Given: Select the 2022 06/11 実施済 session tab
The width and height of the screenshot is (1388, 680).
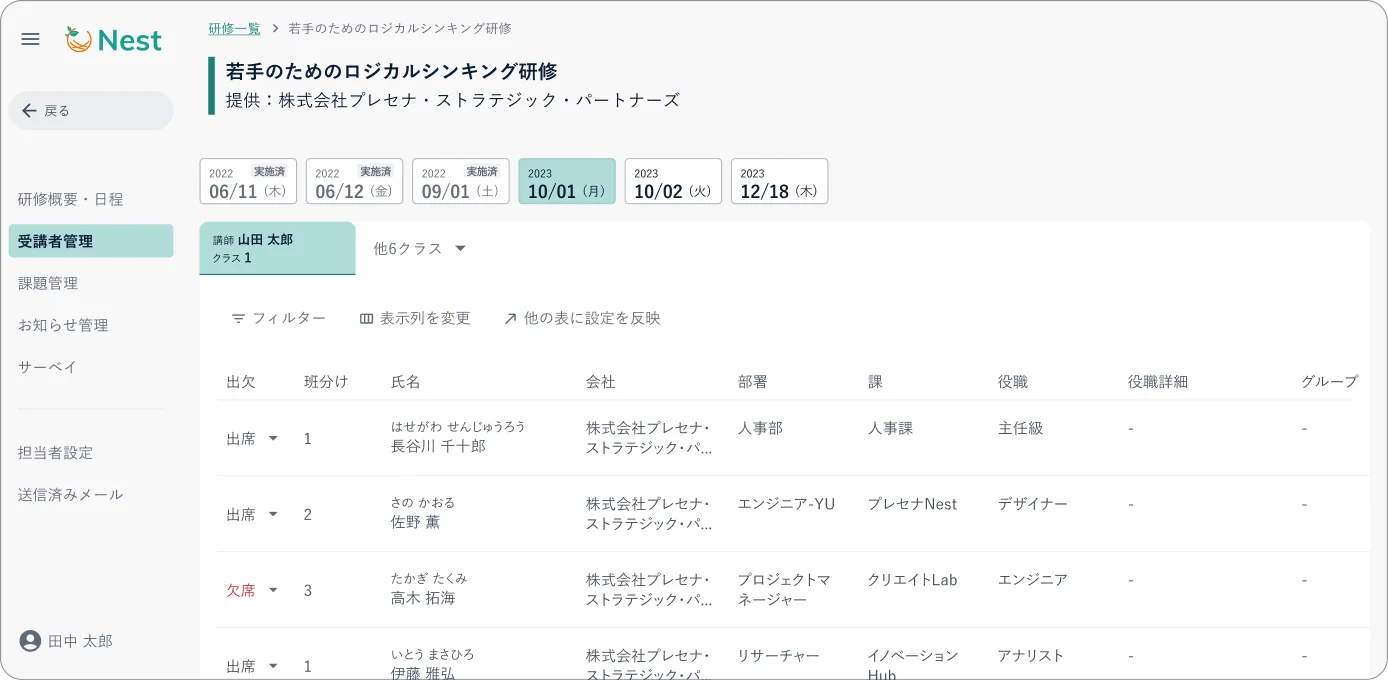Looking at the screenshot, I should [248, 181].
